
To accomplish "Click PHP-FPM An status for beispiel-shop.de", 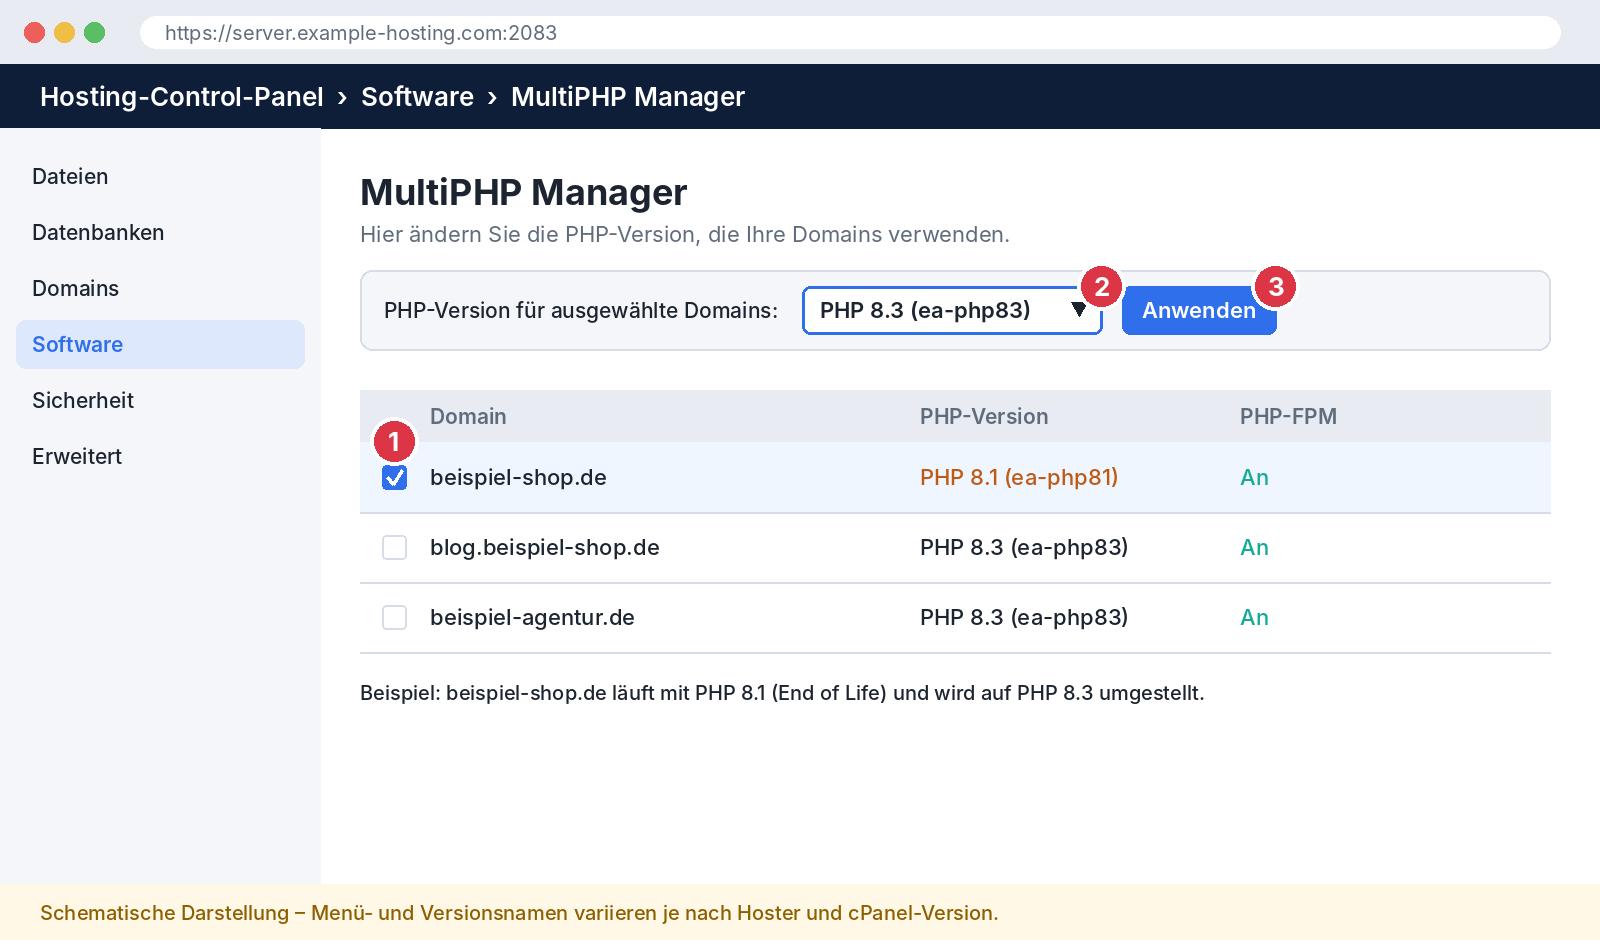I will point(1254,478).
